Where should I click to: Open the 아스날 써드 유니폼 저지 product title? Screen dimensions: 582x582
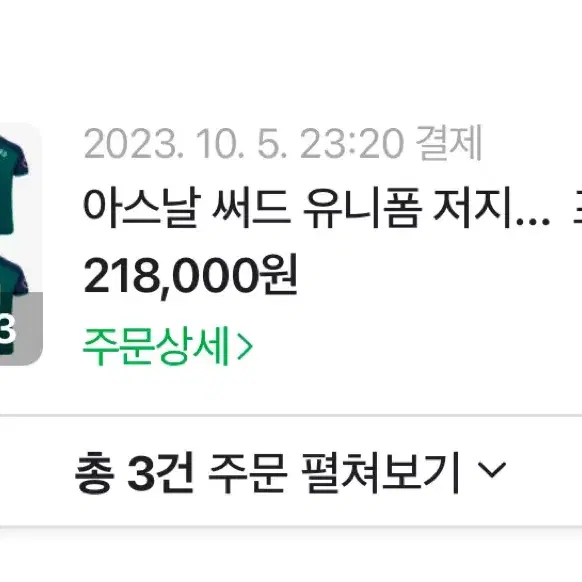317,208
